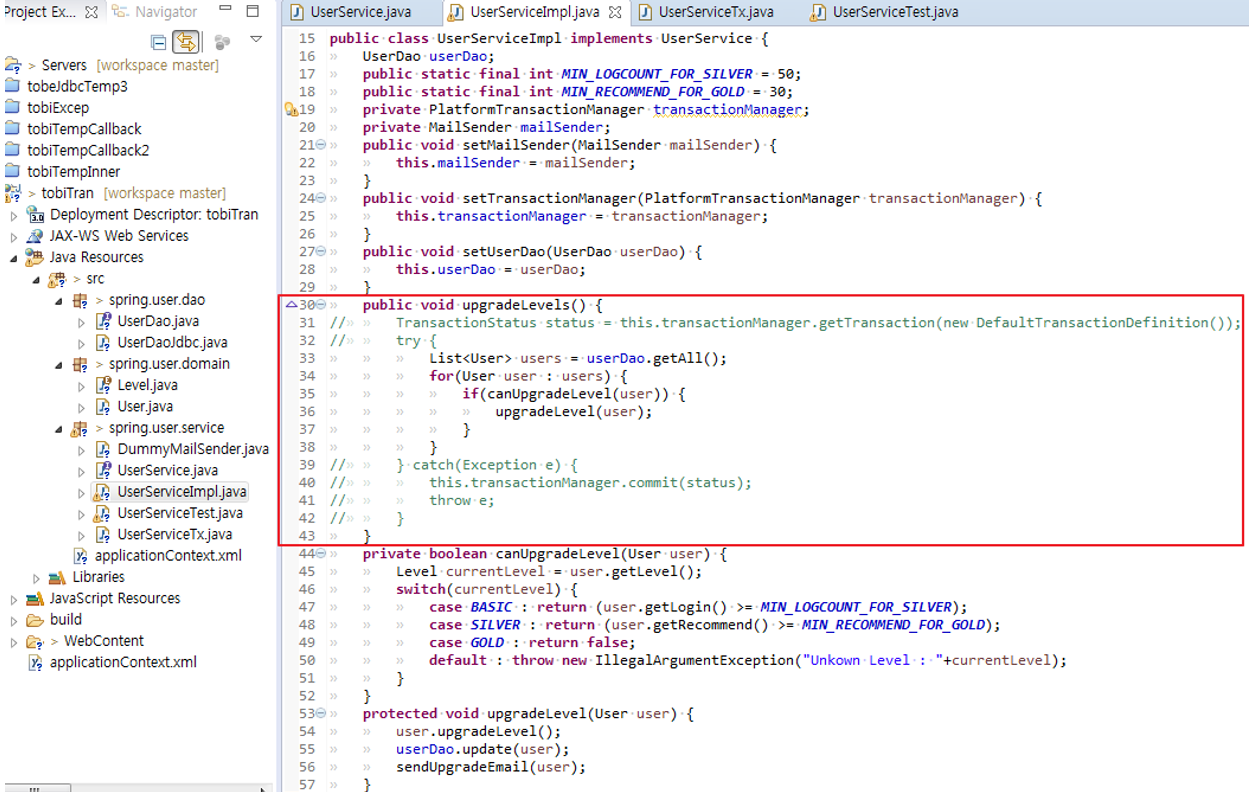The height and width of the screenshot is (792, 1250).
Task: Switch to the UserServiceTest.java editor tab
Action: (885, 12)
